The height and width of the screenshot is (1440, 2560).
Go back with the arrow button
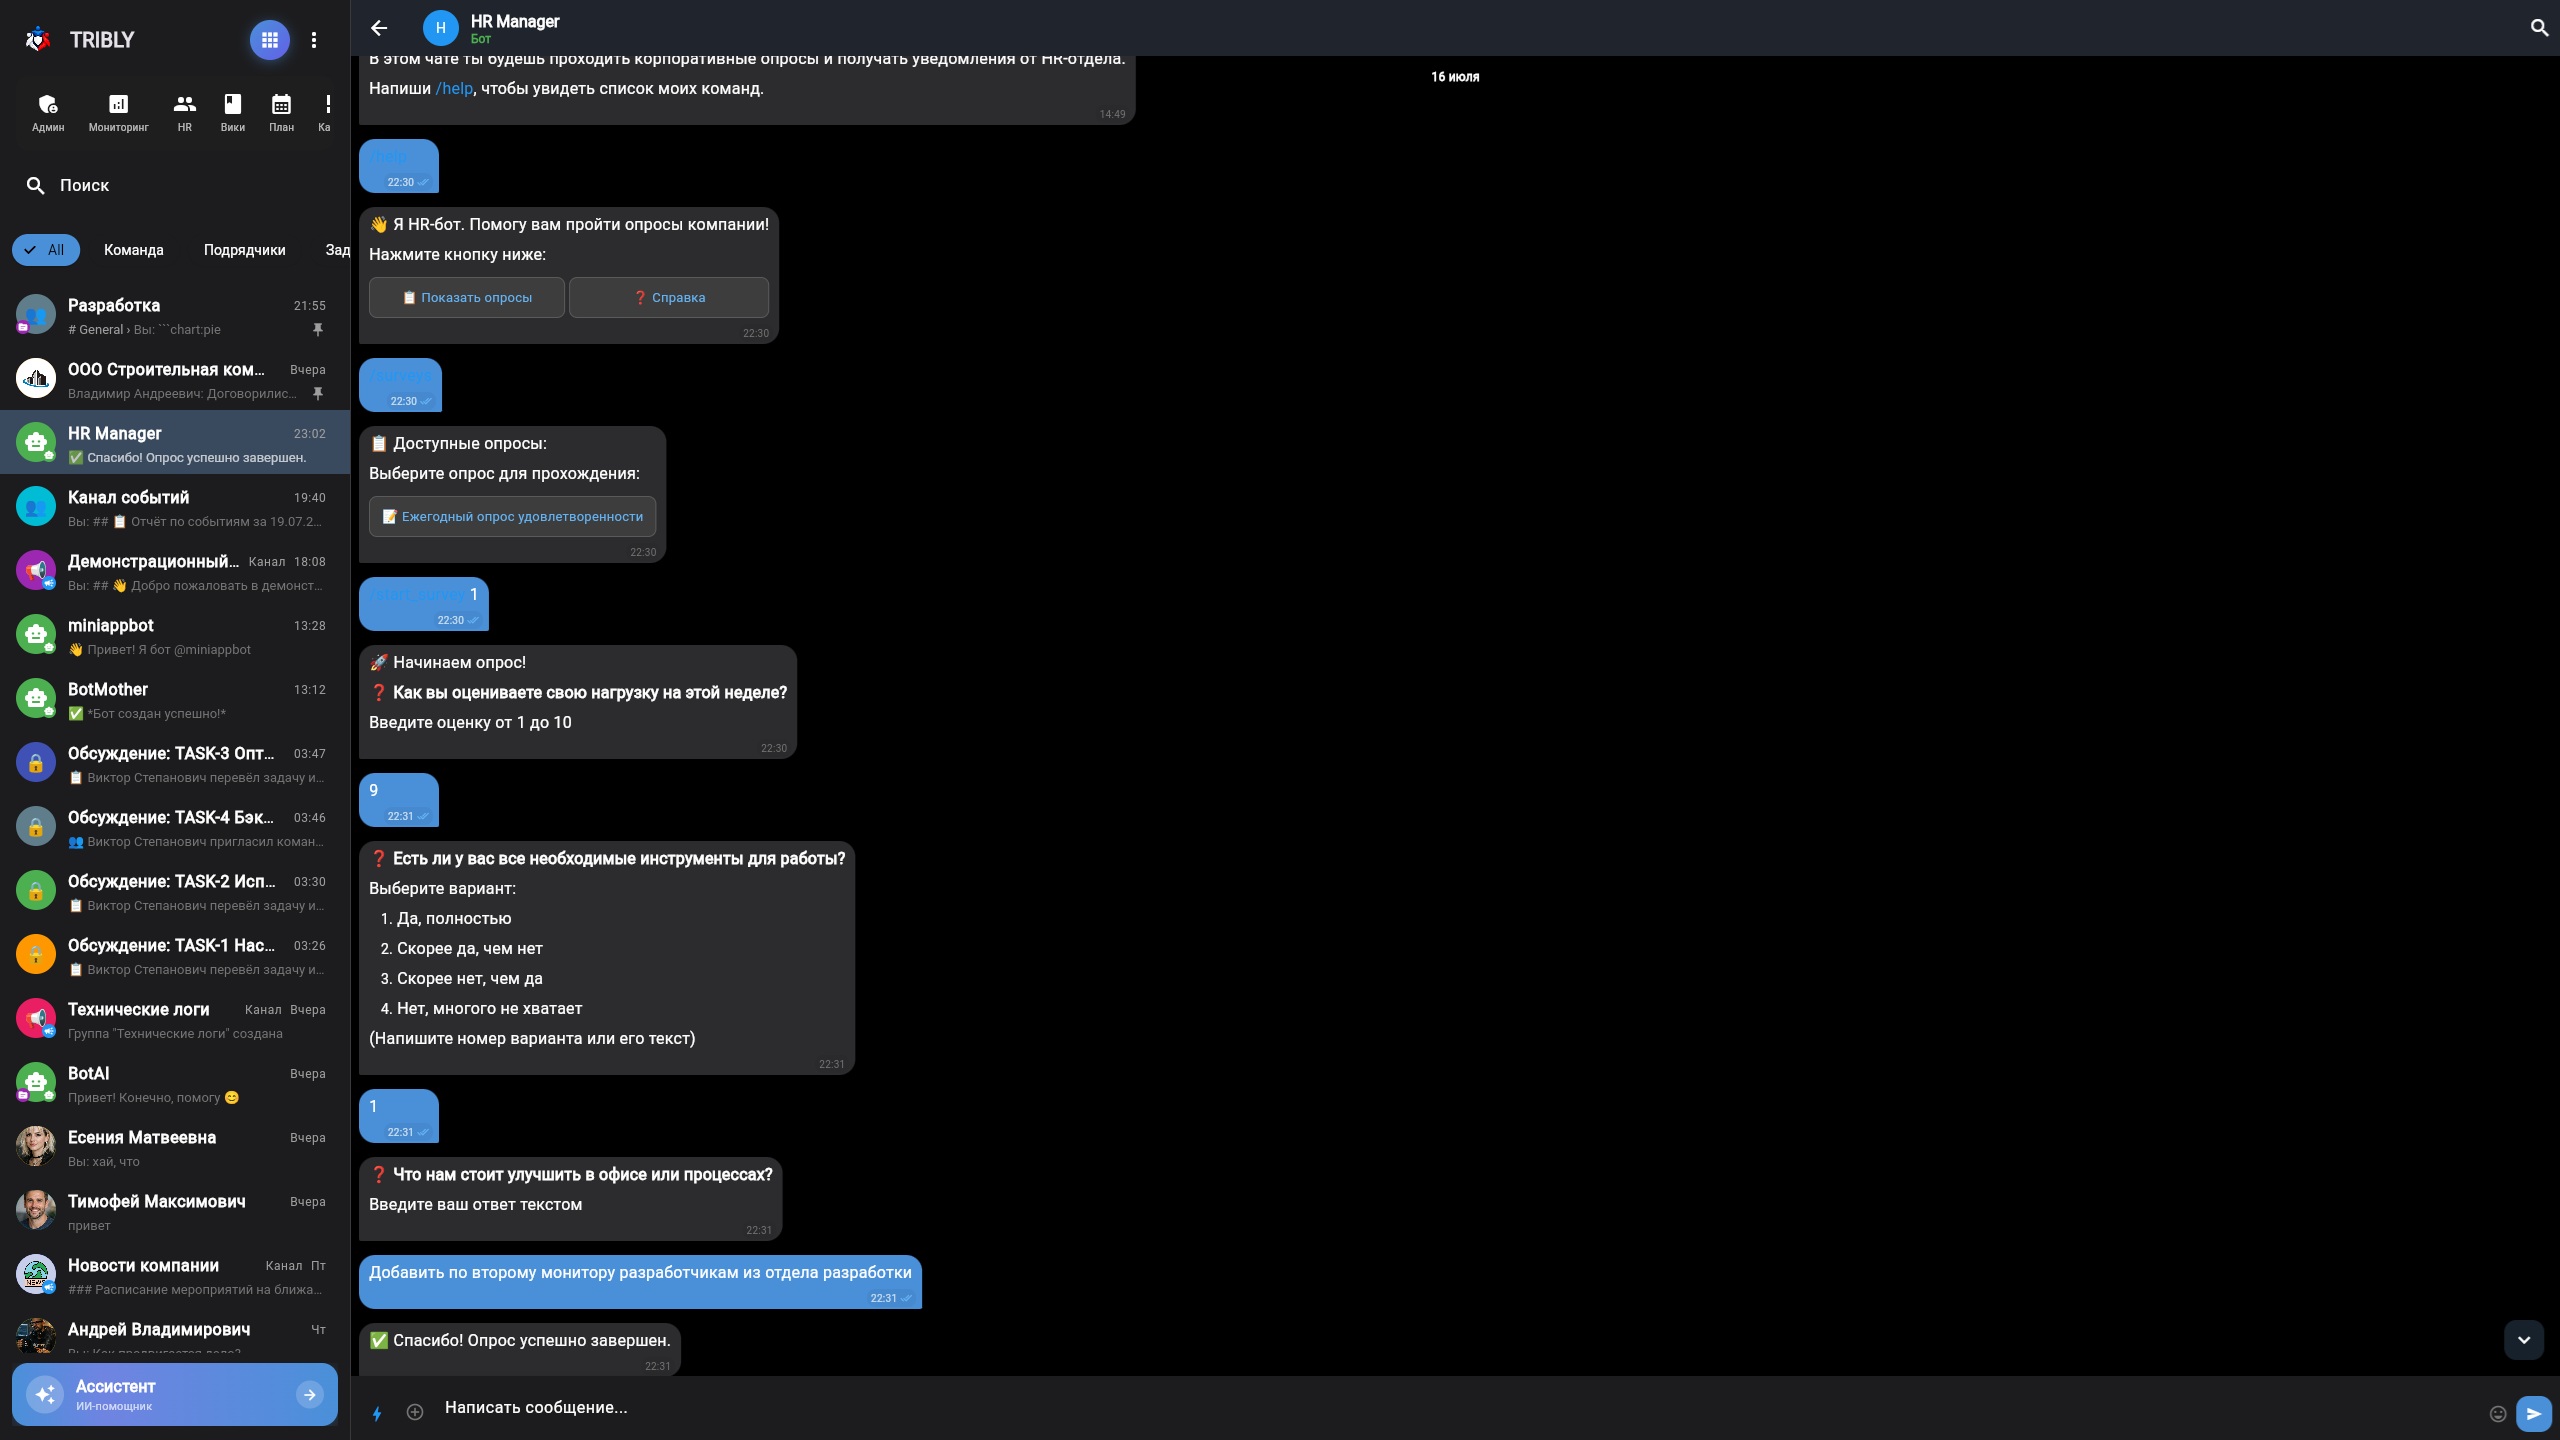coord(379,28)
